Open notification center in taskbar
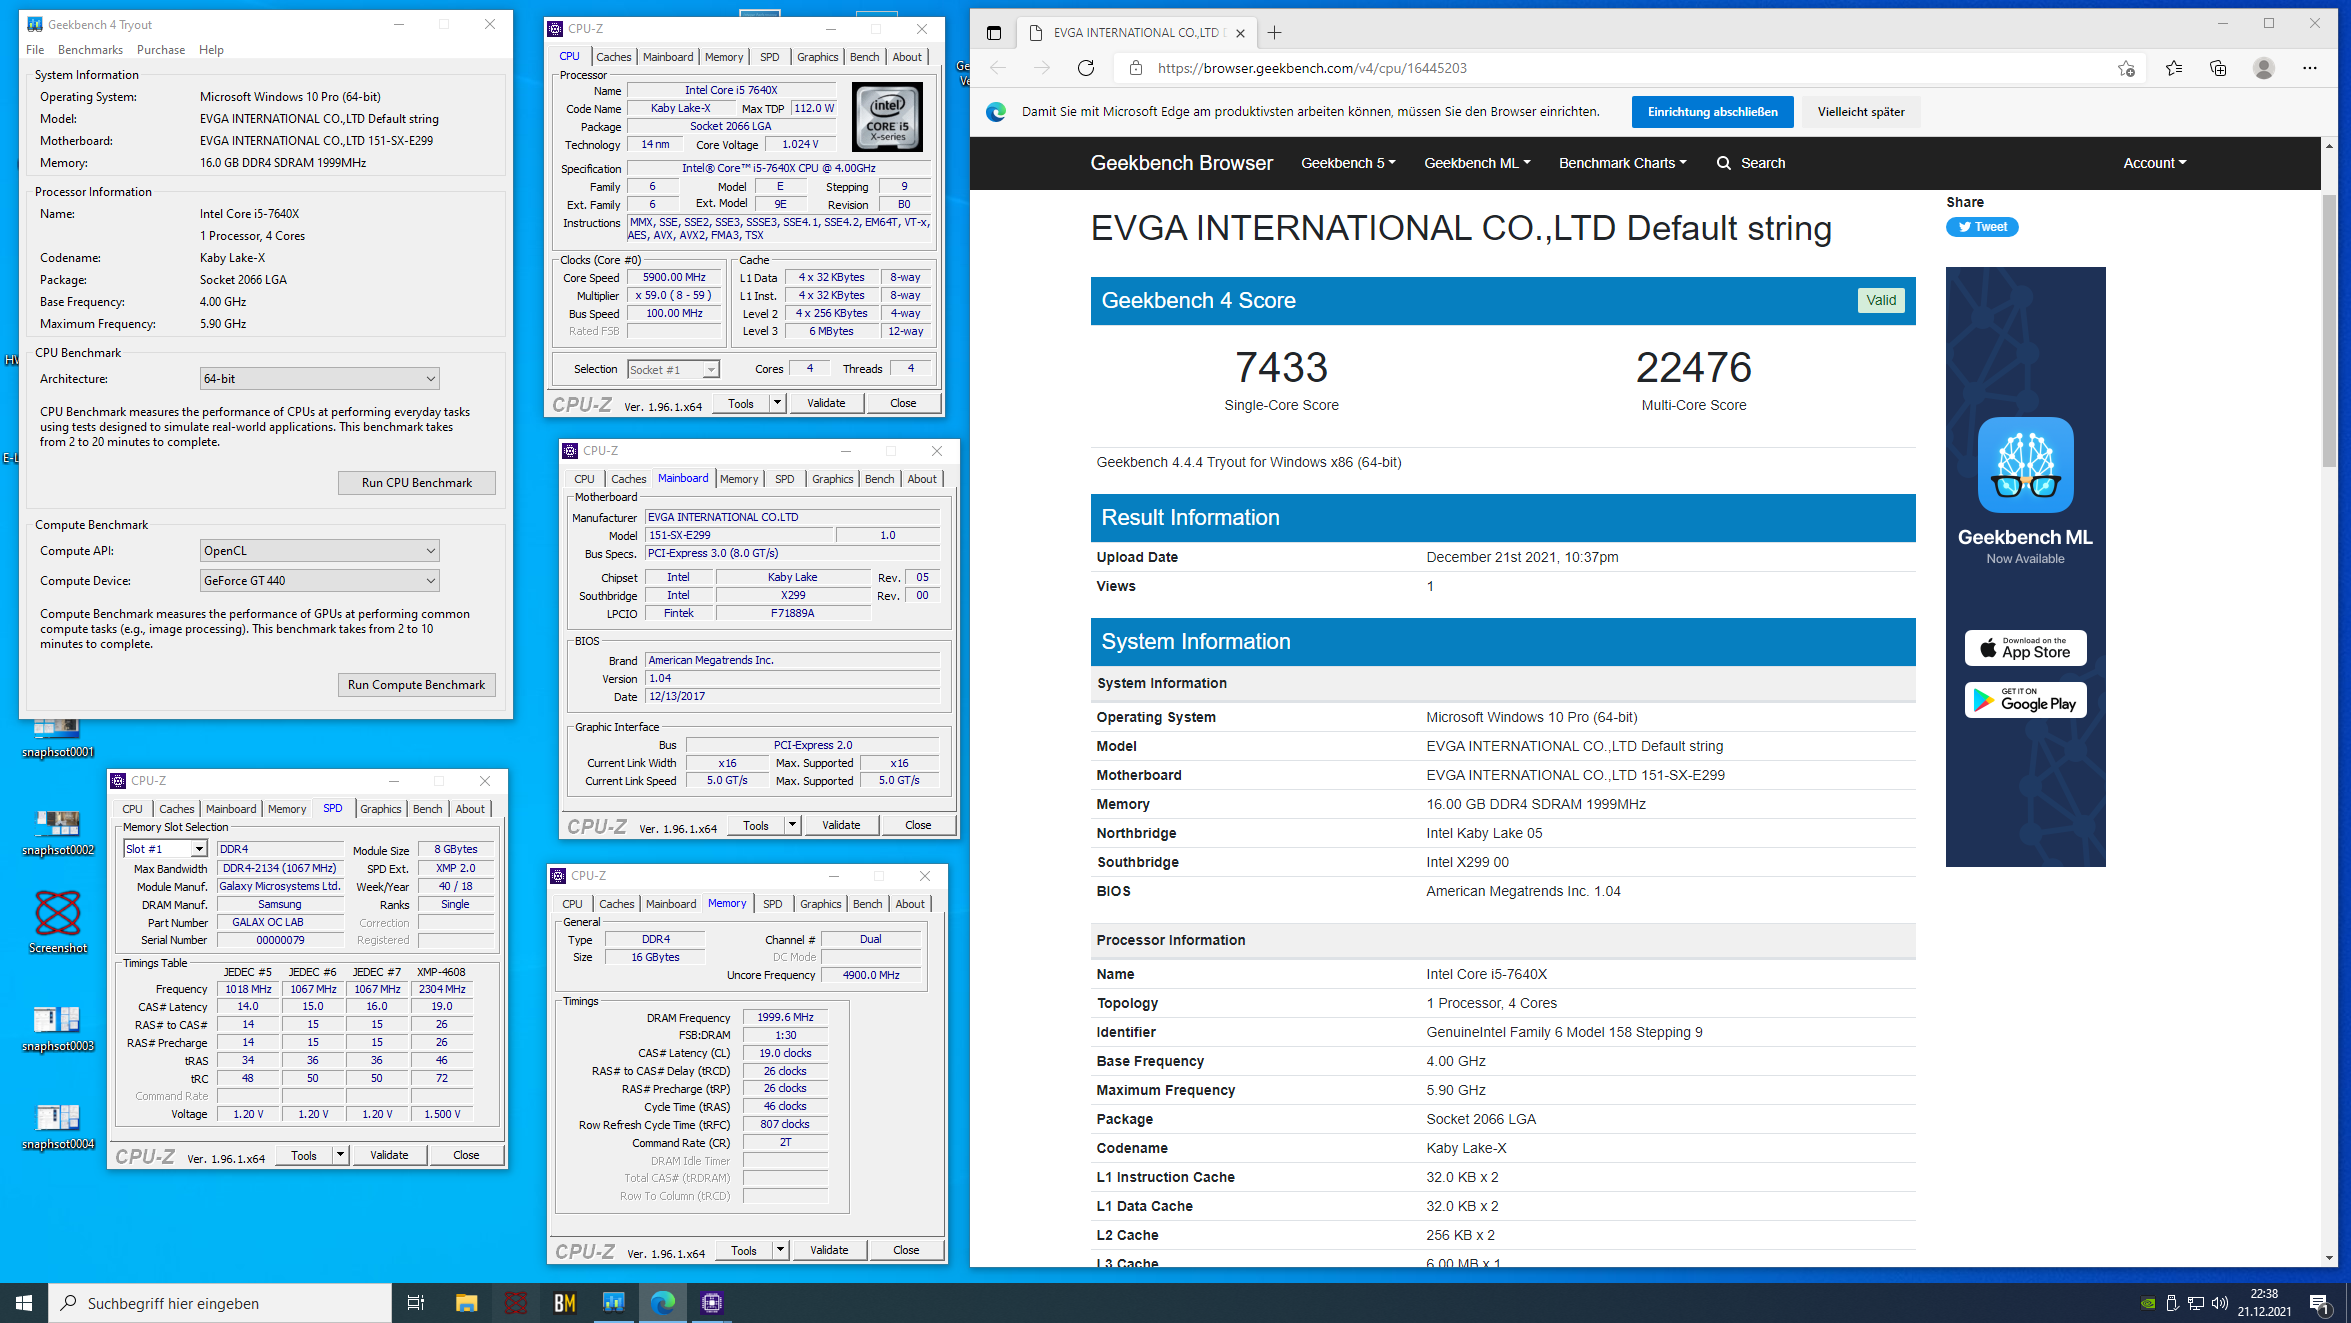Screen dimensions: 2351x1323 tap(2319, 1303)
